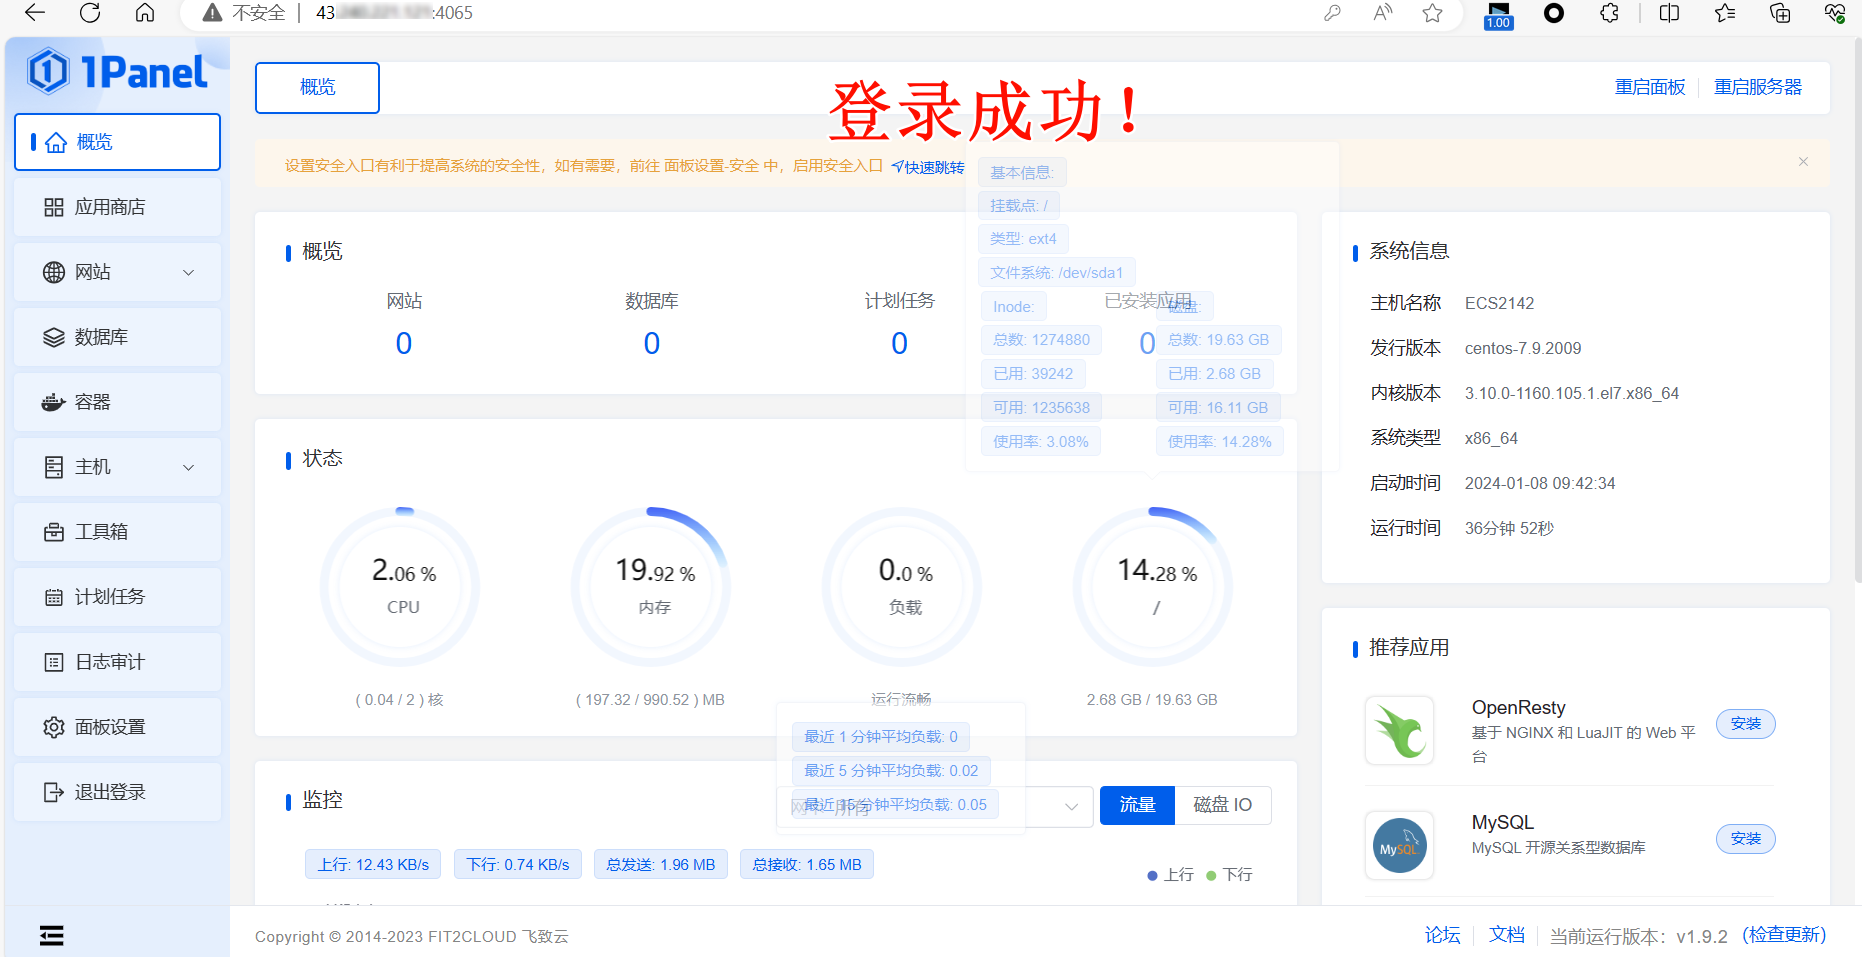Open 数据库 in the sidebar
1862x957 pixels.
tap(117, 337)
